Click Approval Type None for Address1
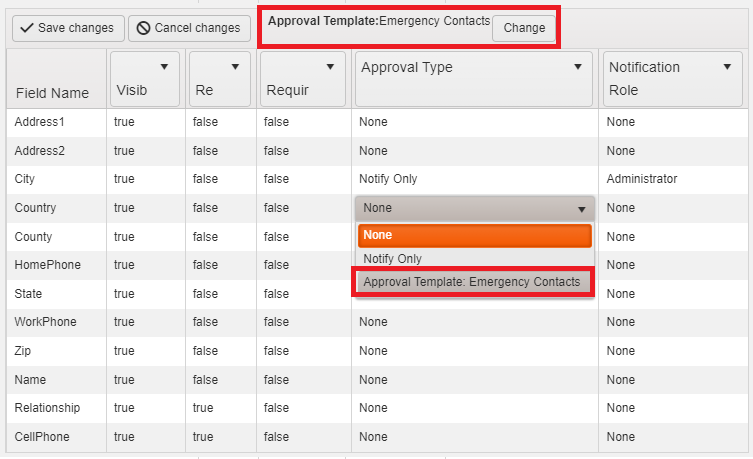 [x=373, y=122]
